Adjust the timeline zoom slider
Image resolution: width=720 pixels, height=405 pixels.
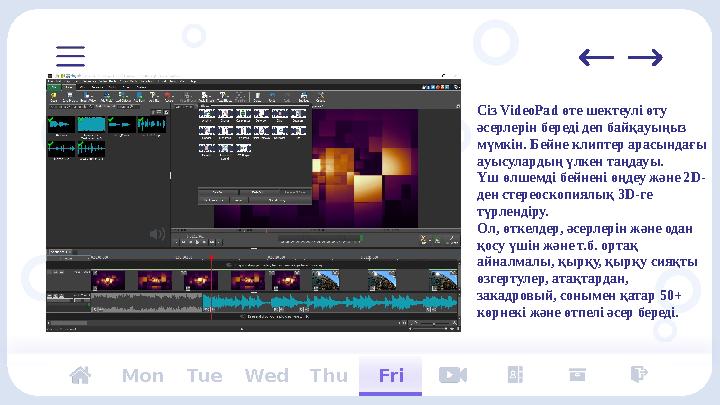pyautogui.click(x=432, y=324)
